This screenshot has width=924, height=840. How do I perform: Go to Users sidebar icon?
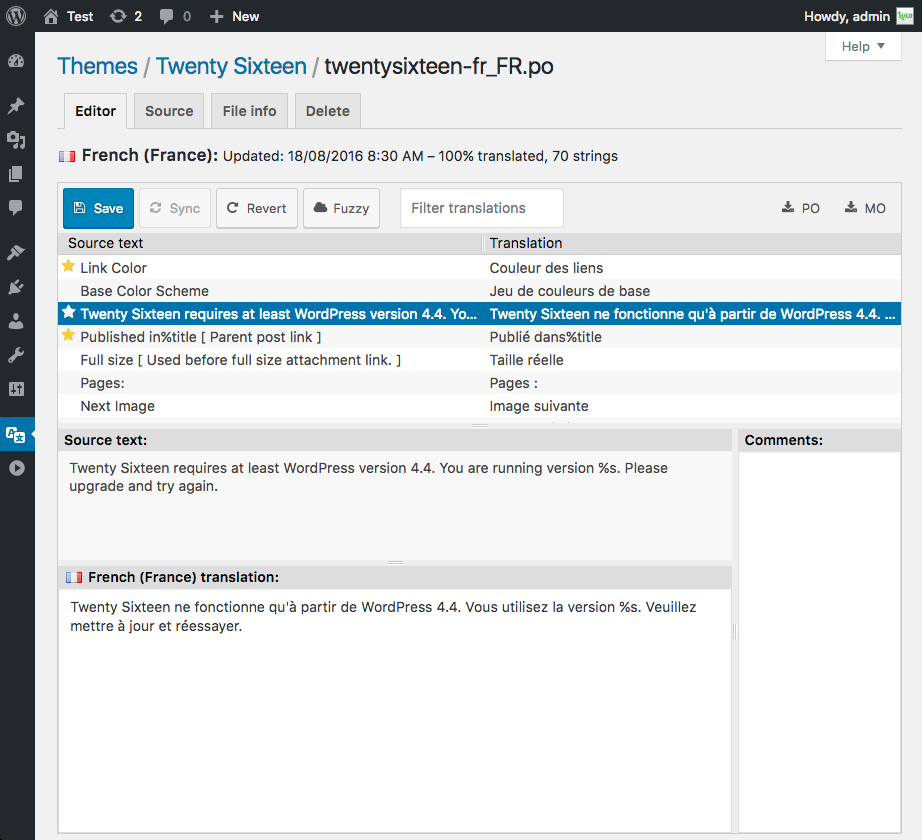(x=16, y=321)
